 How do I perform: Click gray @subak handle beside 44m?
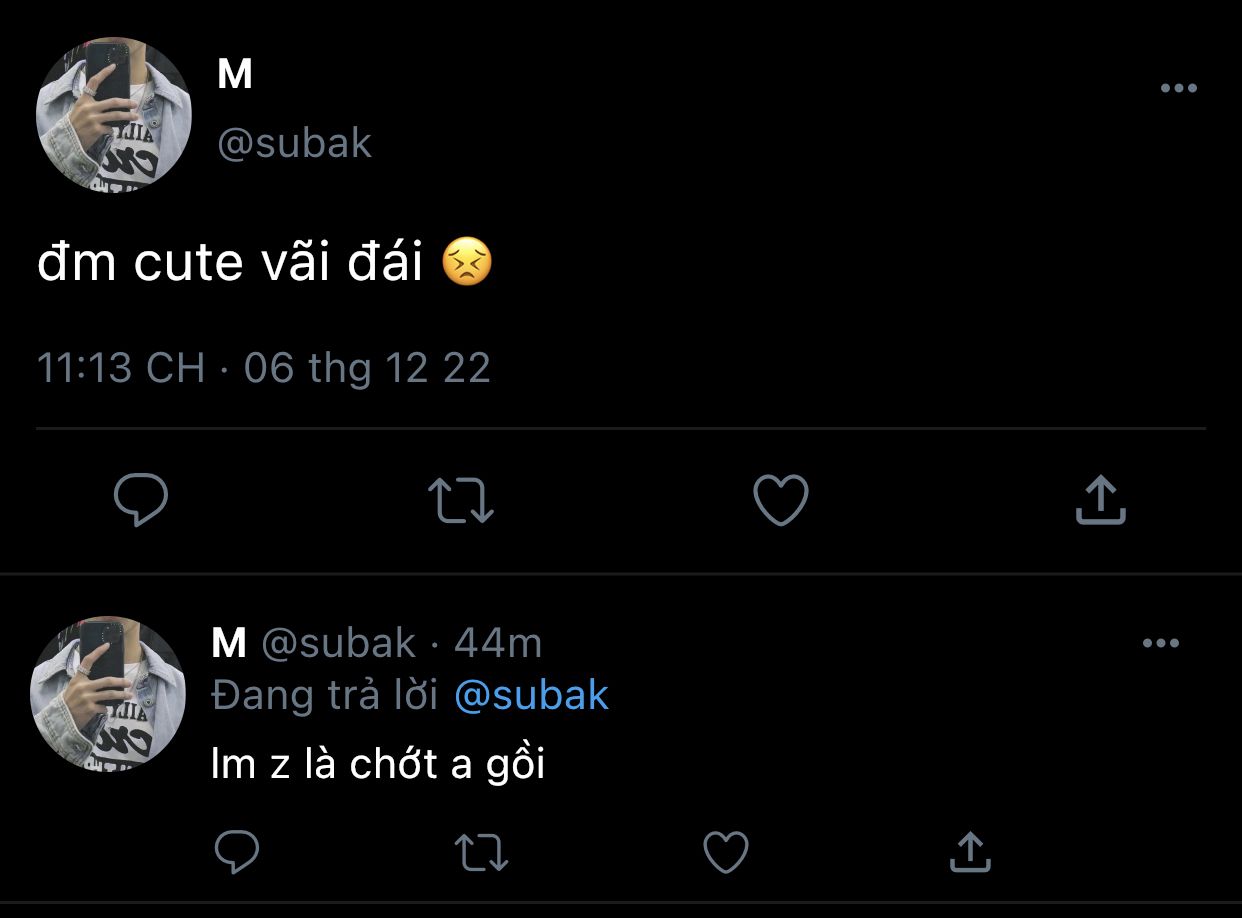pyautogui.click(x=338, y=644)
